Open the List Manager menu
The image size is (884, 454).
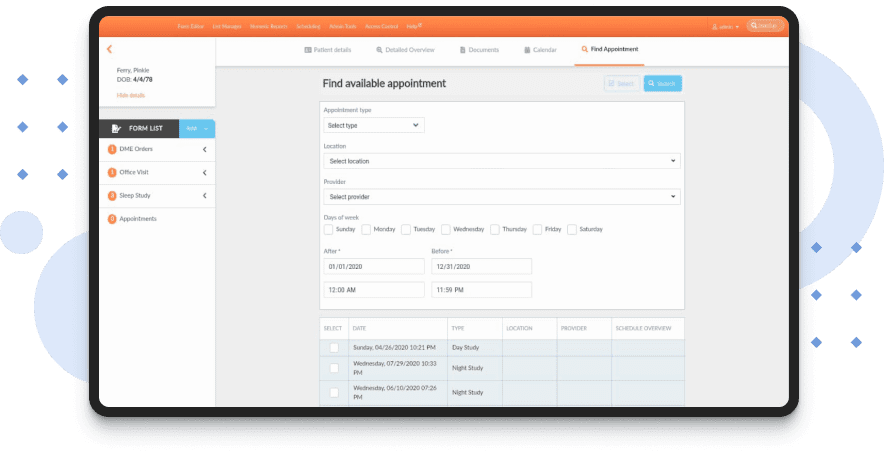(227, 27)
